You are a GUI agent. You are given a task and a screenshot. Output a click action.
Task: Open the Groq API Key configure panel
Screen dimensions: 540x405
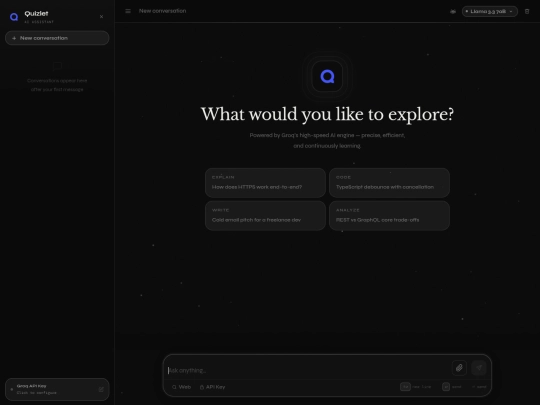57,389
